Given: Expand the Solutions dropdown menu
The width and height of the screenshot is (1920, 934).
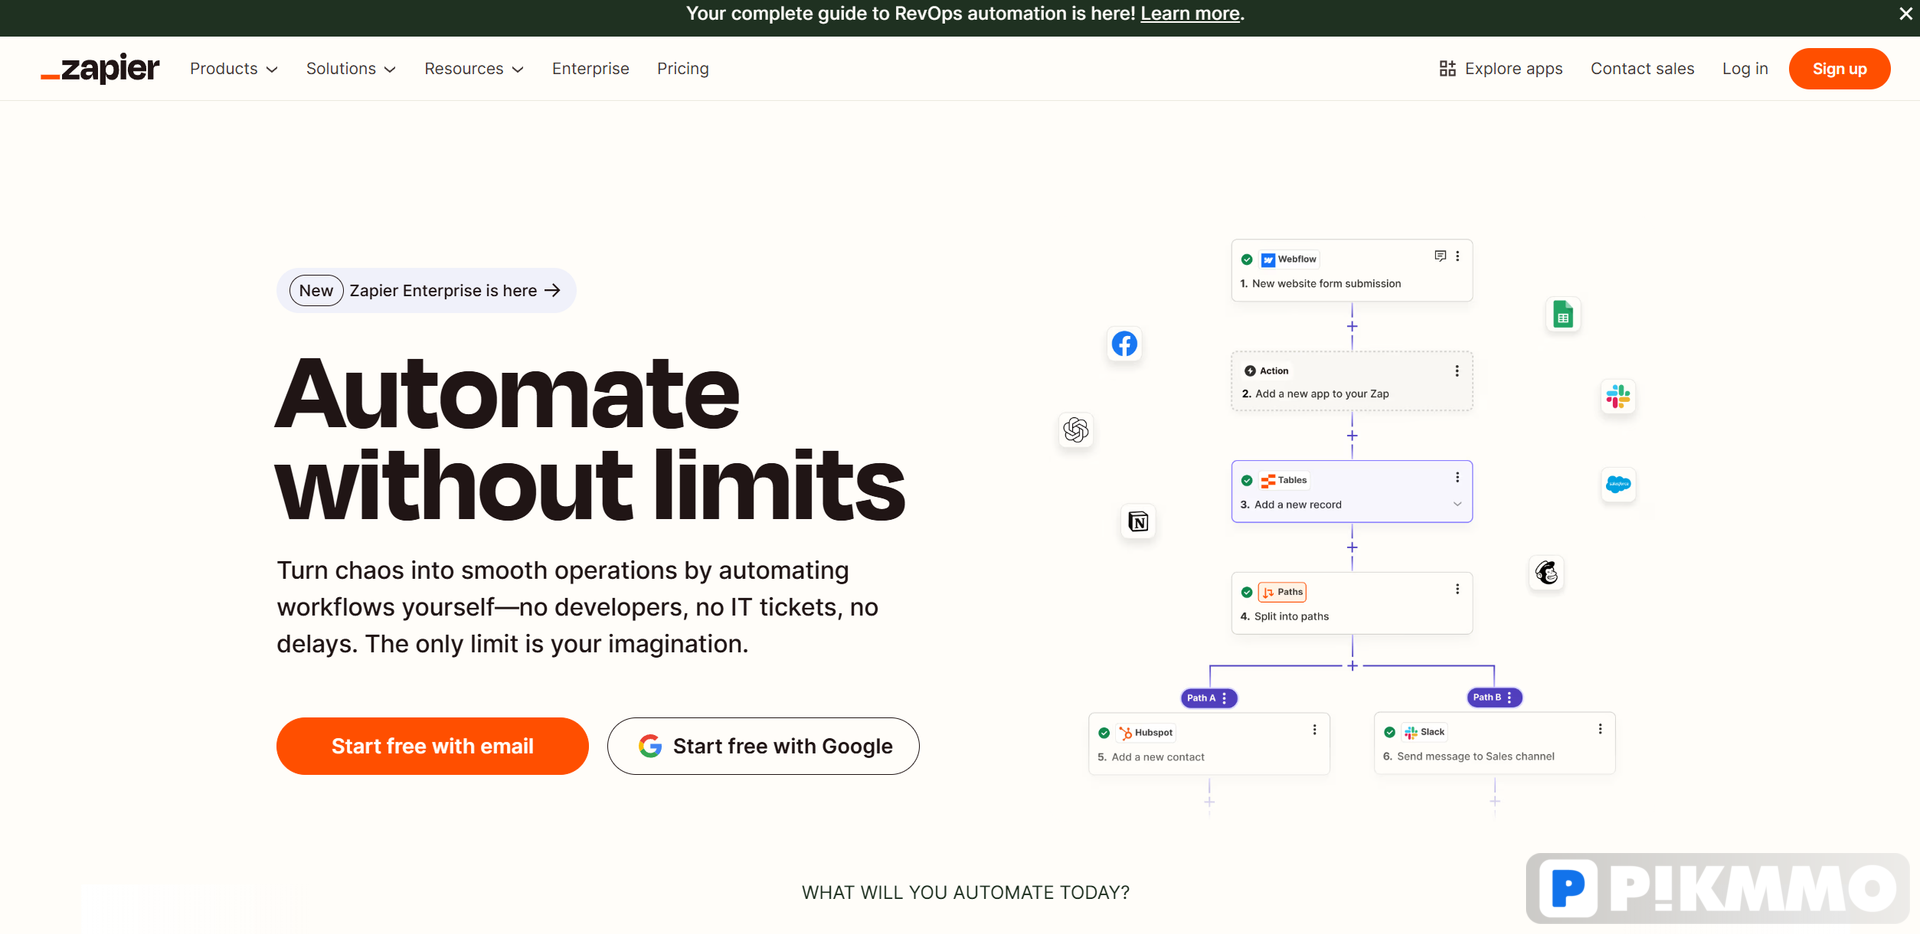Looking at the screenshot, I should tap(351, 69).
